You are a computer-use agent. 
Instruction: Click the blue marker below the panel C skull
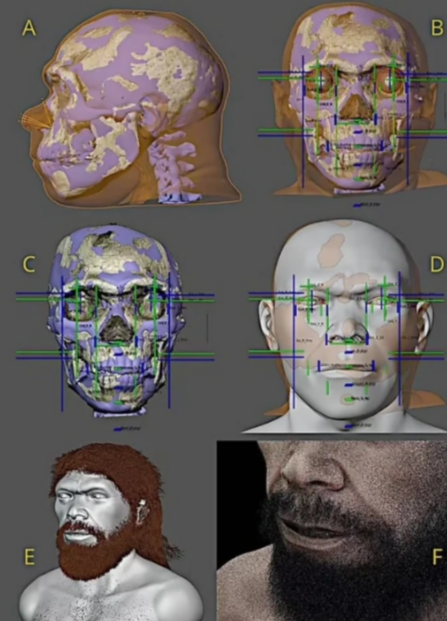[x=126, y=429]
